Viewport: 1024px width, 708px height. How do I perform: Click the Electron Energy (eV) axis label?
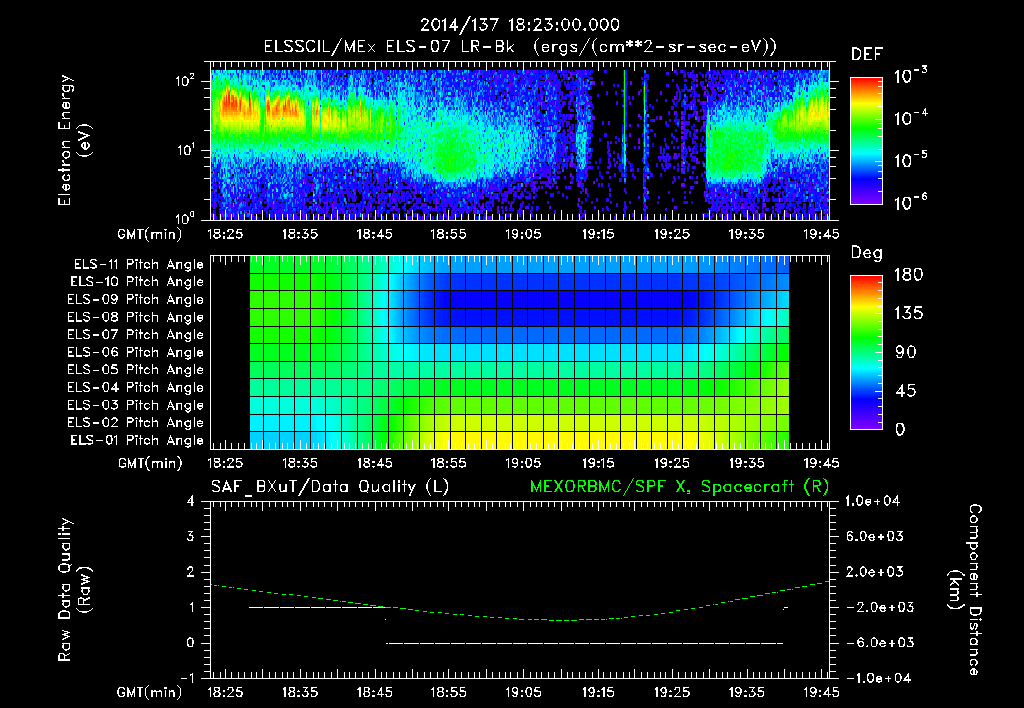pyautogui.click(x=74, y=140)
